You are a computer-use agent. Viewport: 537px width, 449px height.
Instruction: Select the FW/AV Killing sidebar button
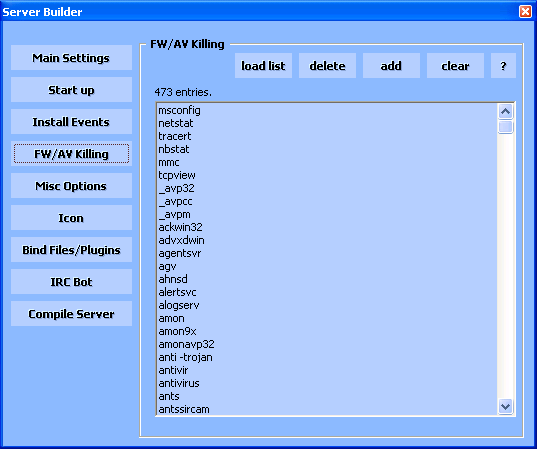(x=71, y=154)
